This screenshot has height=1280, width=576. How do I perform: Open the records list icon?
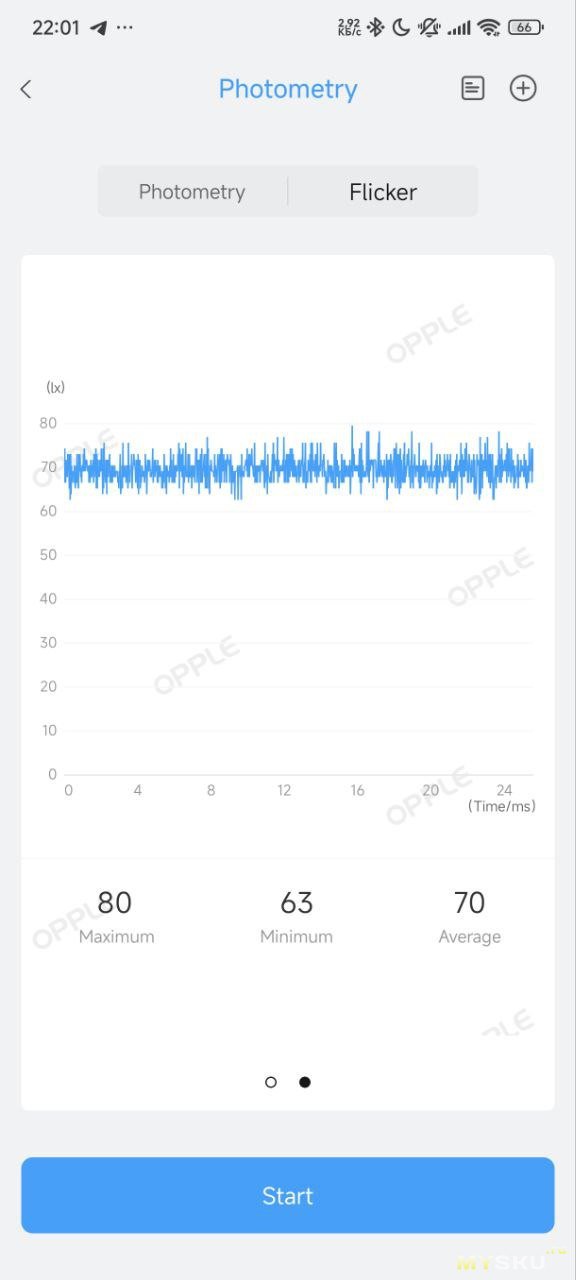[472, 88]
